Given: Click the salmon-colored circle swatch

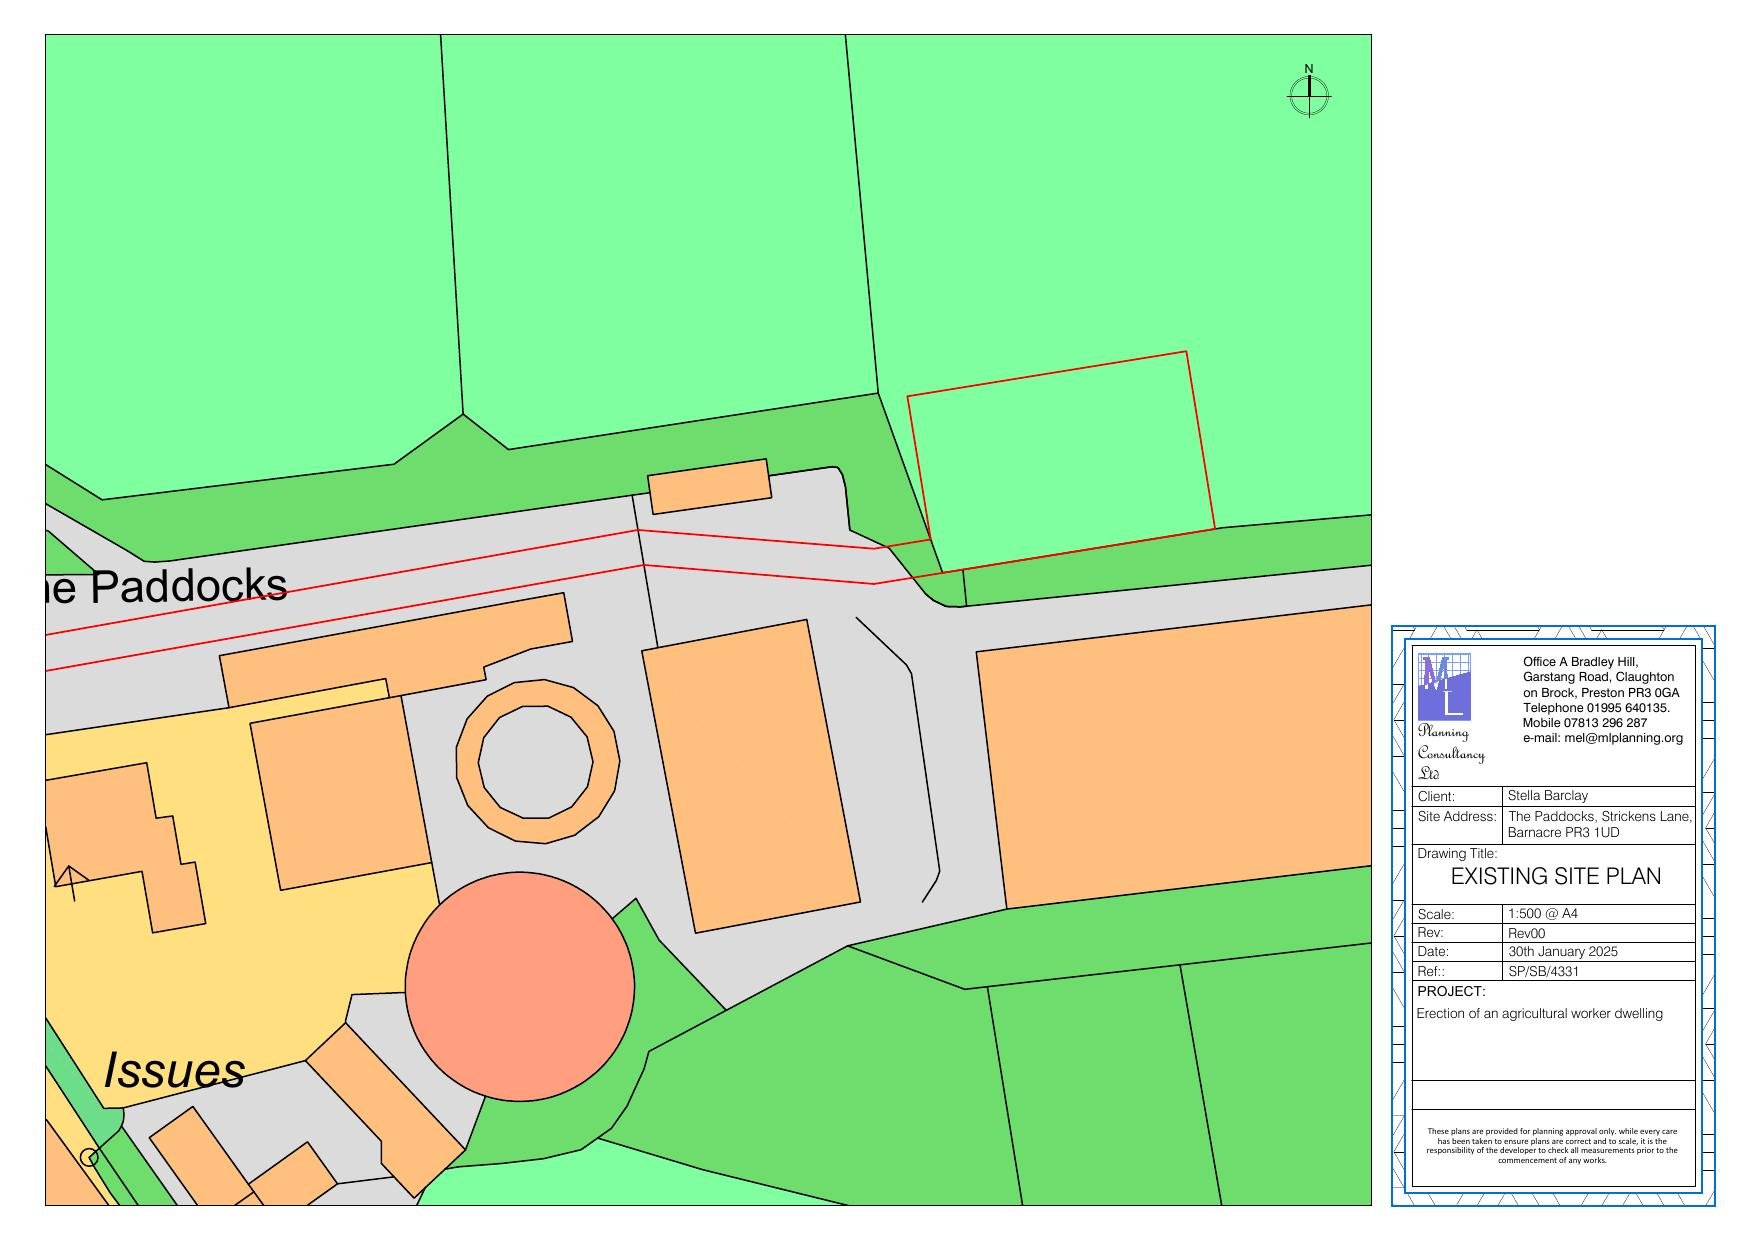Looking at the screenshot, I should tap(521, 985).
